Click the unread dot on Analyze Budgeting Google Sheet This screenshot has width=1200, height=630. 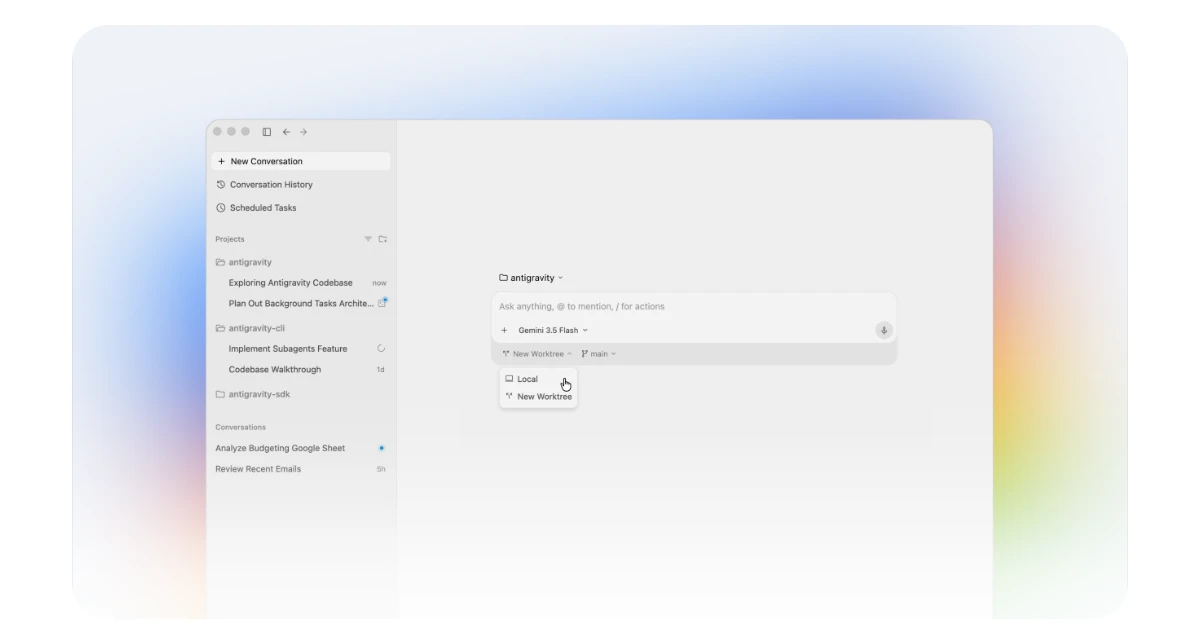[x=381, y=448]
